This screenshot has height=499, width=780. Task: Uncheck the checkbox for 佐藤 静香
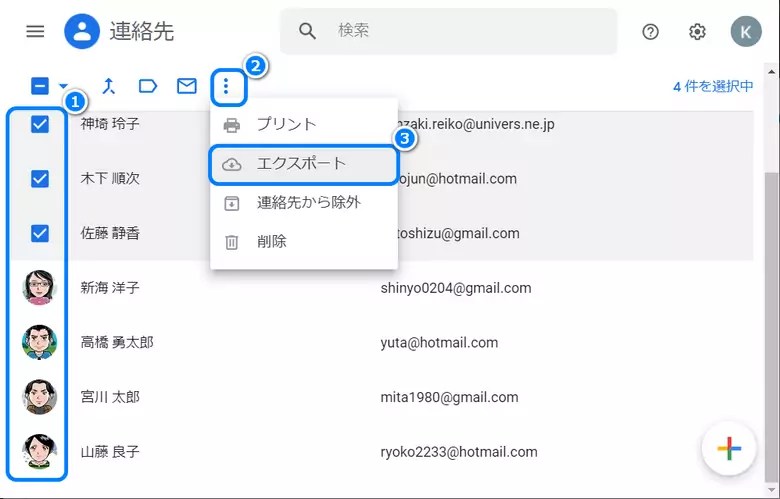(x=40, y=233)
